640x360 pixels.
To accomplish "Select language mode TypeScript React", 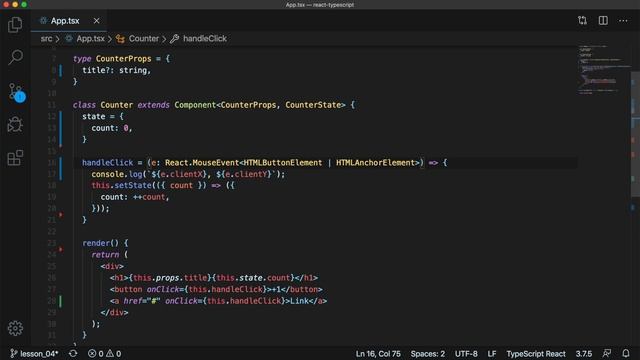I will pos(536,353).
